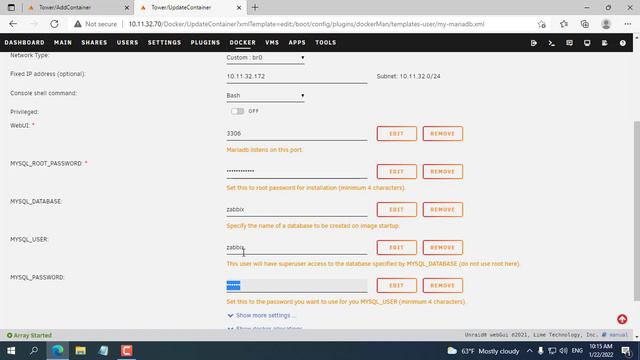640x360 pixels.
Task: Open Windows taskbar search
Action: point(34,351)
